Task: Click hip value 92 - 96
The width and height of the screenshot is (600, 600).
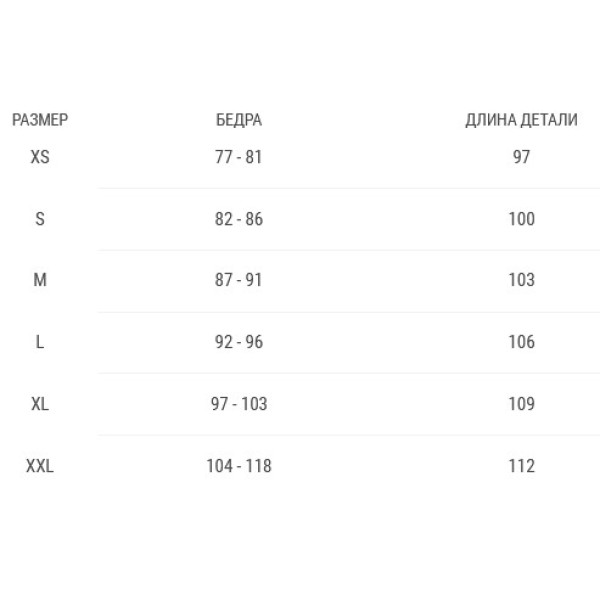Action: point(239,342)
